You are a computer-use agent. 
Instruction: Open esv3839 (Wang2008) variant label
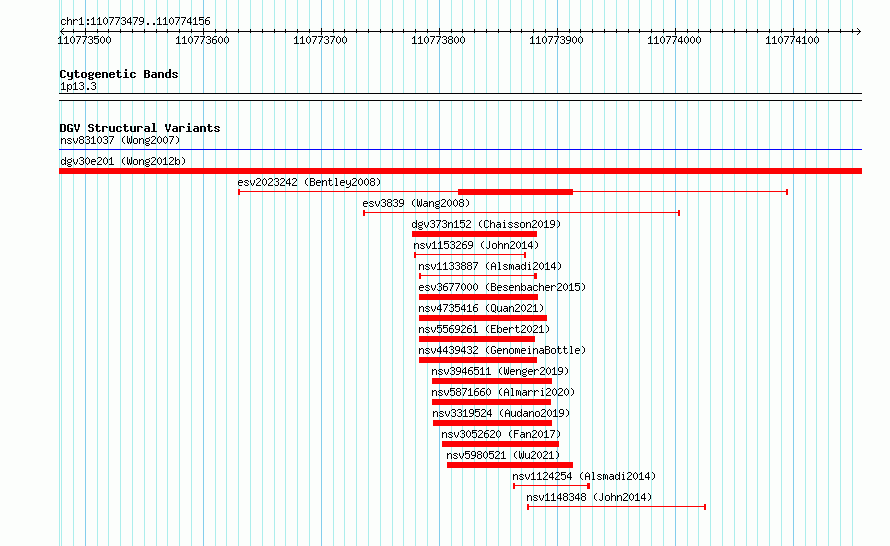point(416,203)
